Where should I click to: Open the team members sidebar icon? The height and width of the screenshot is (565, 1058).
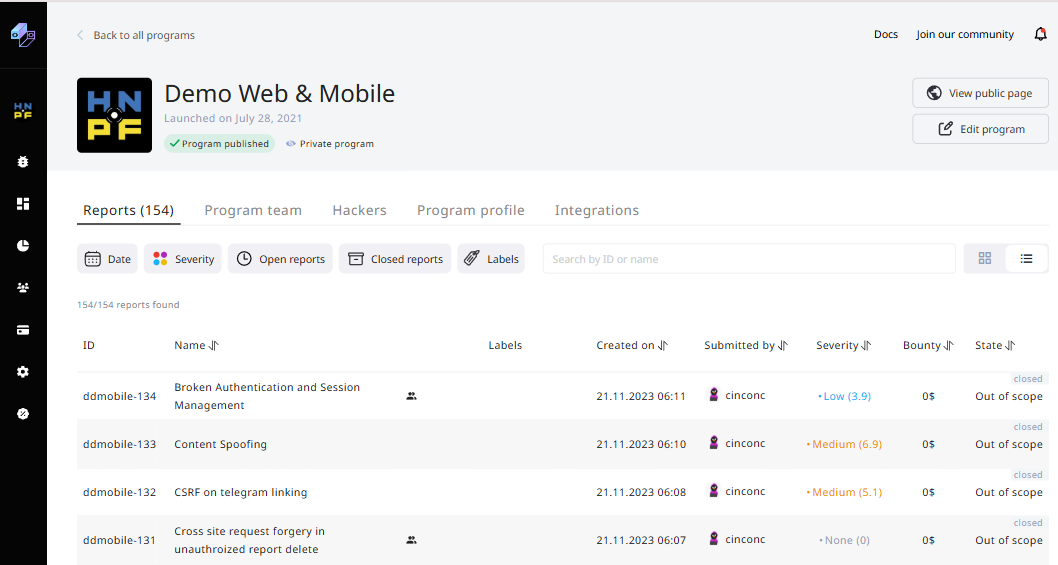23,288
